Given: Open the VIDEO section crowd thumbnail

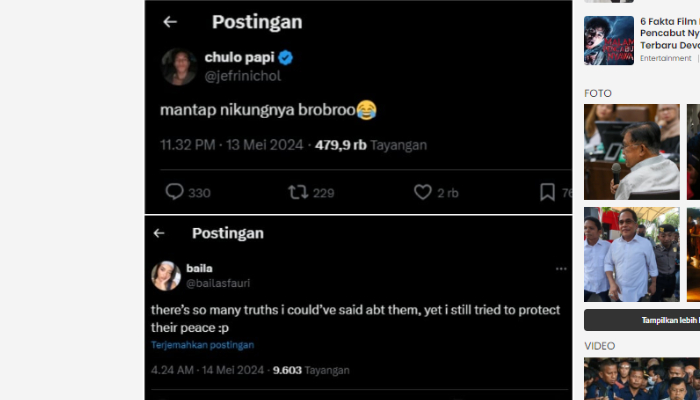Looking at the screenshot, I should (641, 379).
